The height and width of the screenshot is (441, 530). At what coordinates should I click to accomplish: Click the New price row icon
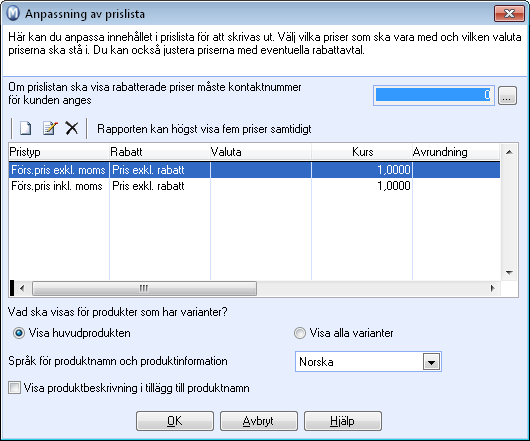(26, 128)
